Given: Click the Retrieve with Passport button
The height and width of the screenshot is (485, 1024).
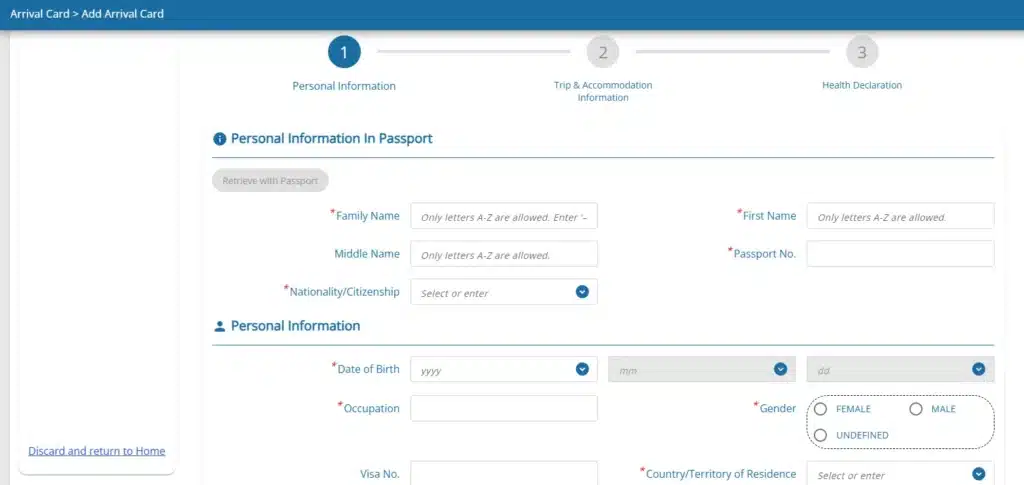Looking at the screenshot, I should tap(270, 181).
